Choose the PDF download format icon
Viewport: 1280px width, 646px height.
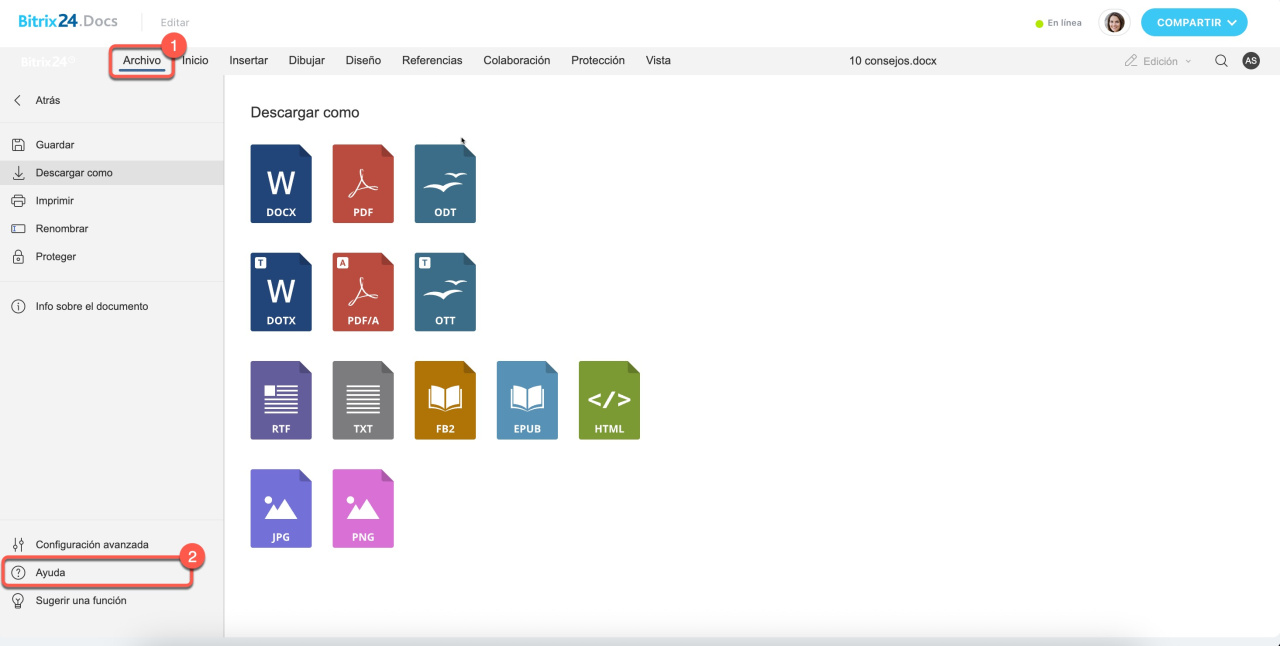tap(363, 184)
